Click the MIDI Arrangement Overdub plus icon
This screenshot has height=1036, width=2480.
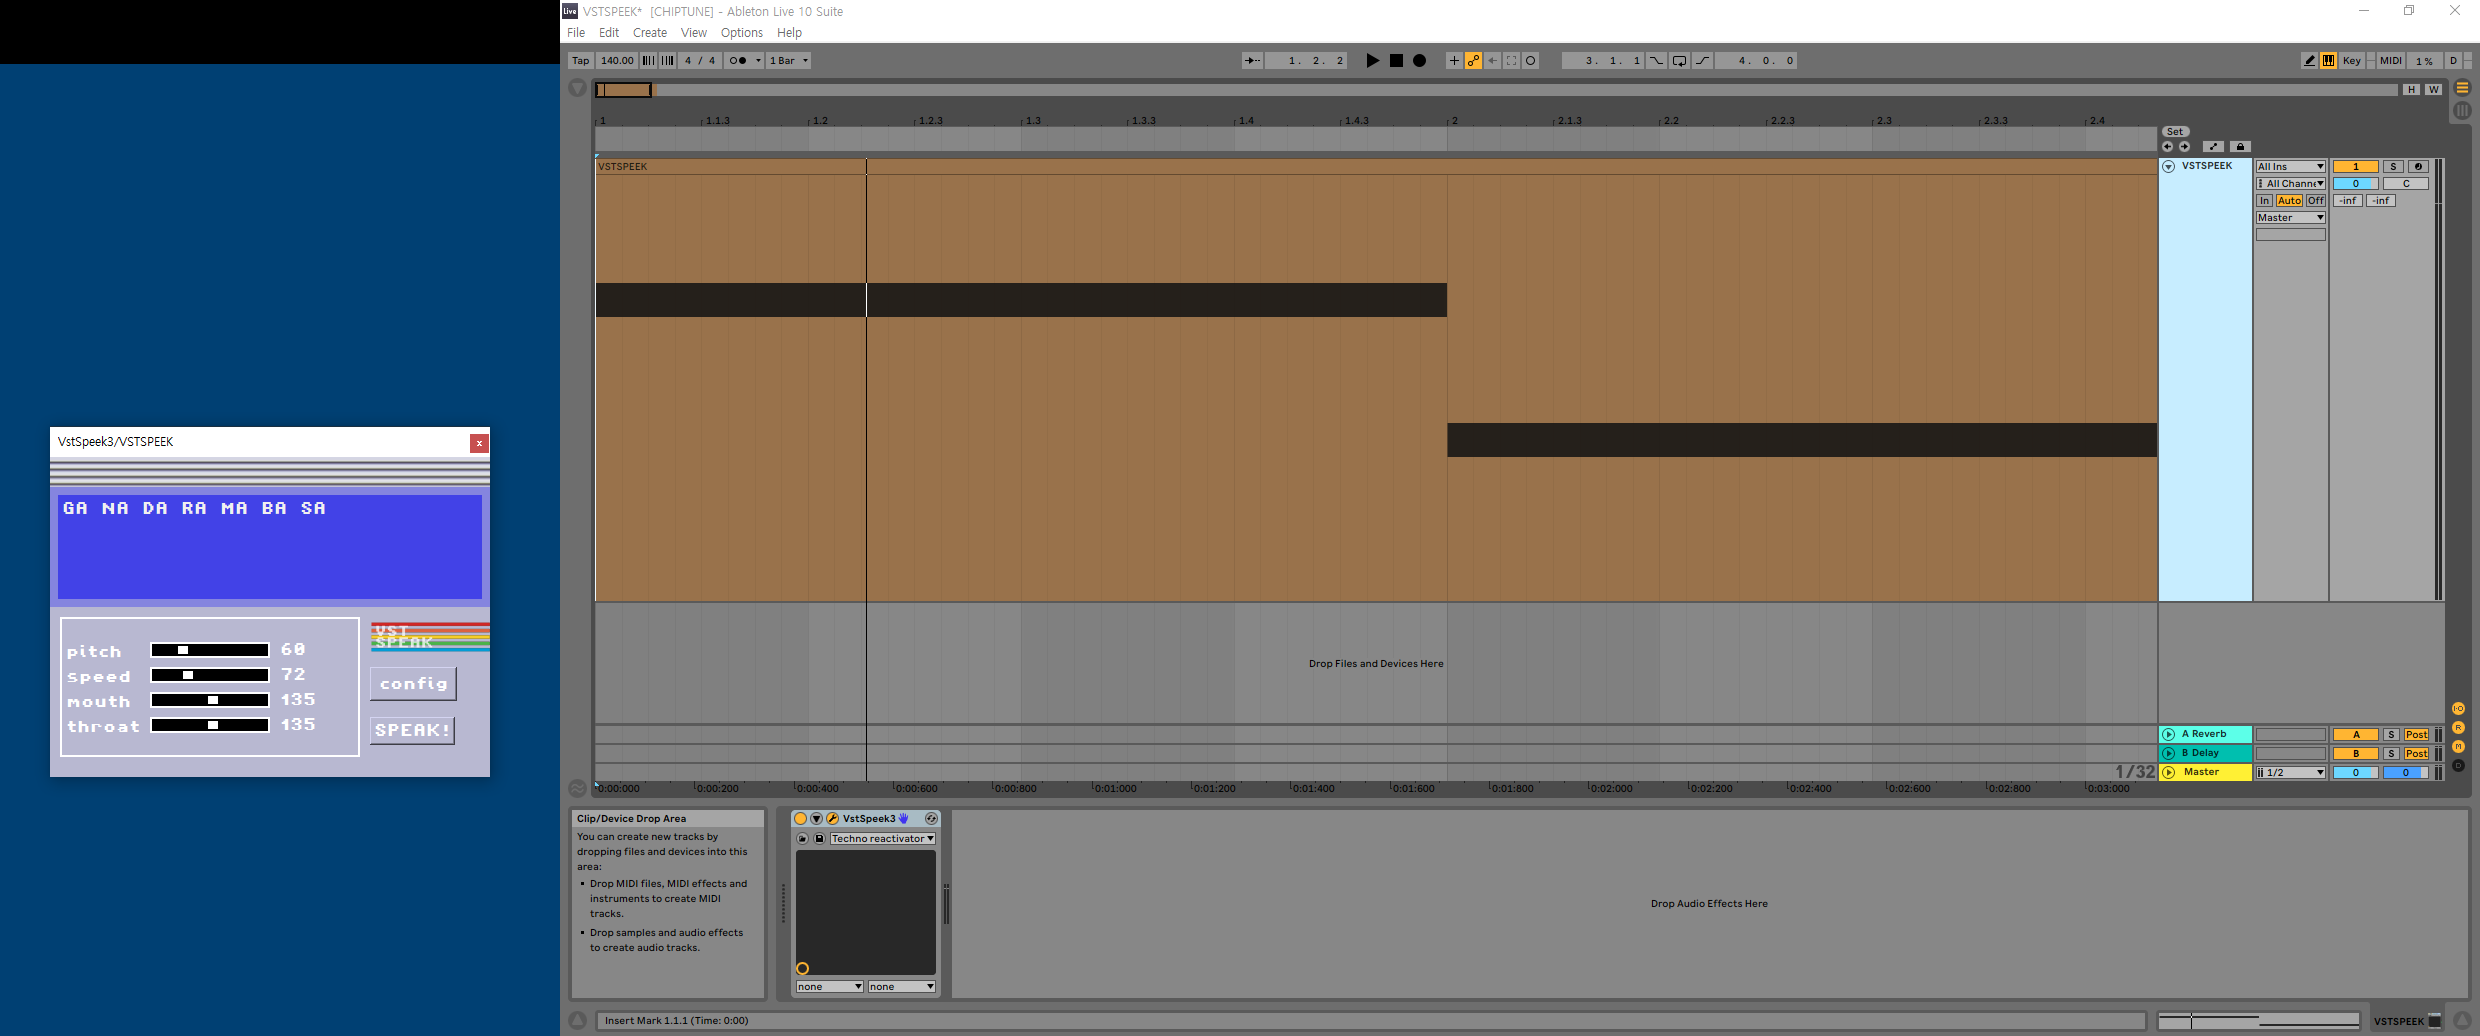coord(1454,61)
